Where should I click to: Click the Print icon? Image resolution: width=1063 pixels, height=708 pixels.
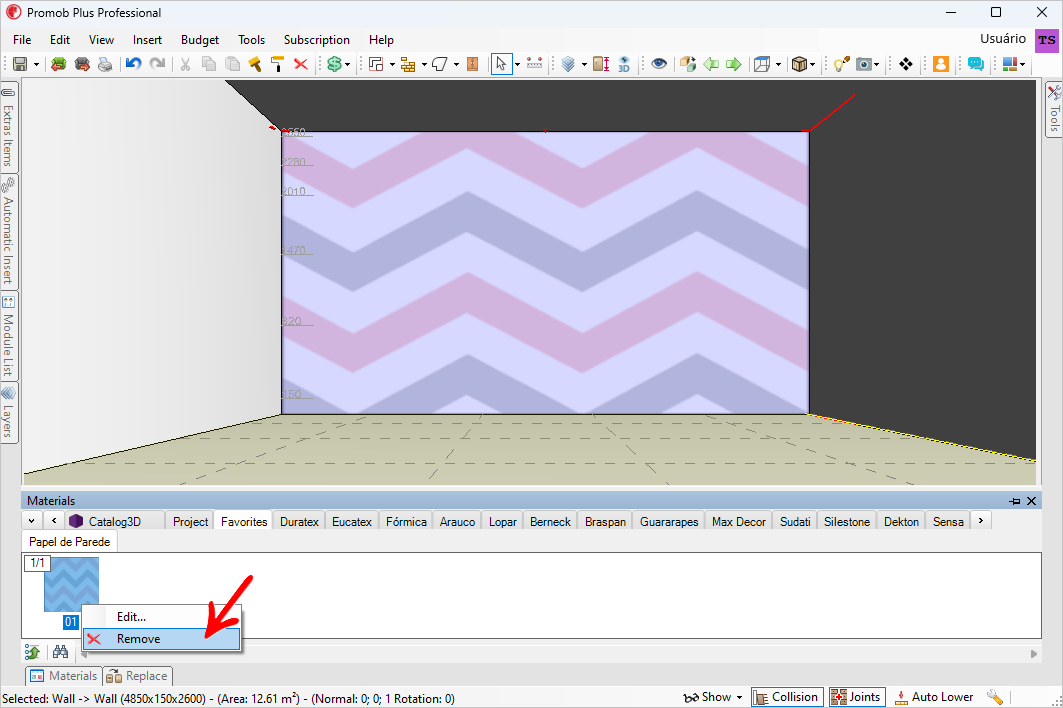pyautogui.click(x=105, y=64)
